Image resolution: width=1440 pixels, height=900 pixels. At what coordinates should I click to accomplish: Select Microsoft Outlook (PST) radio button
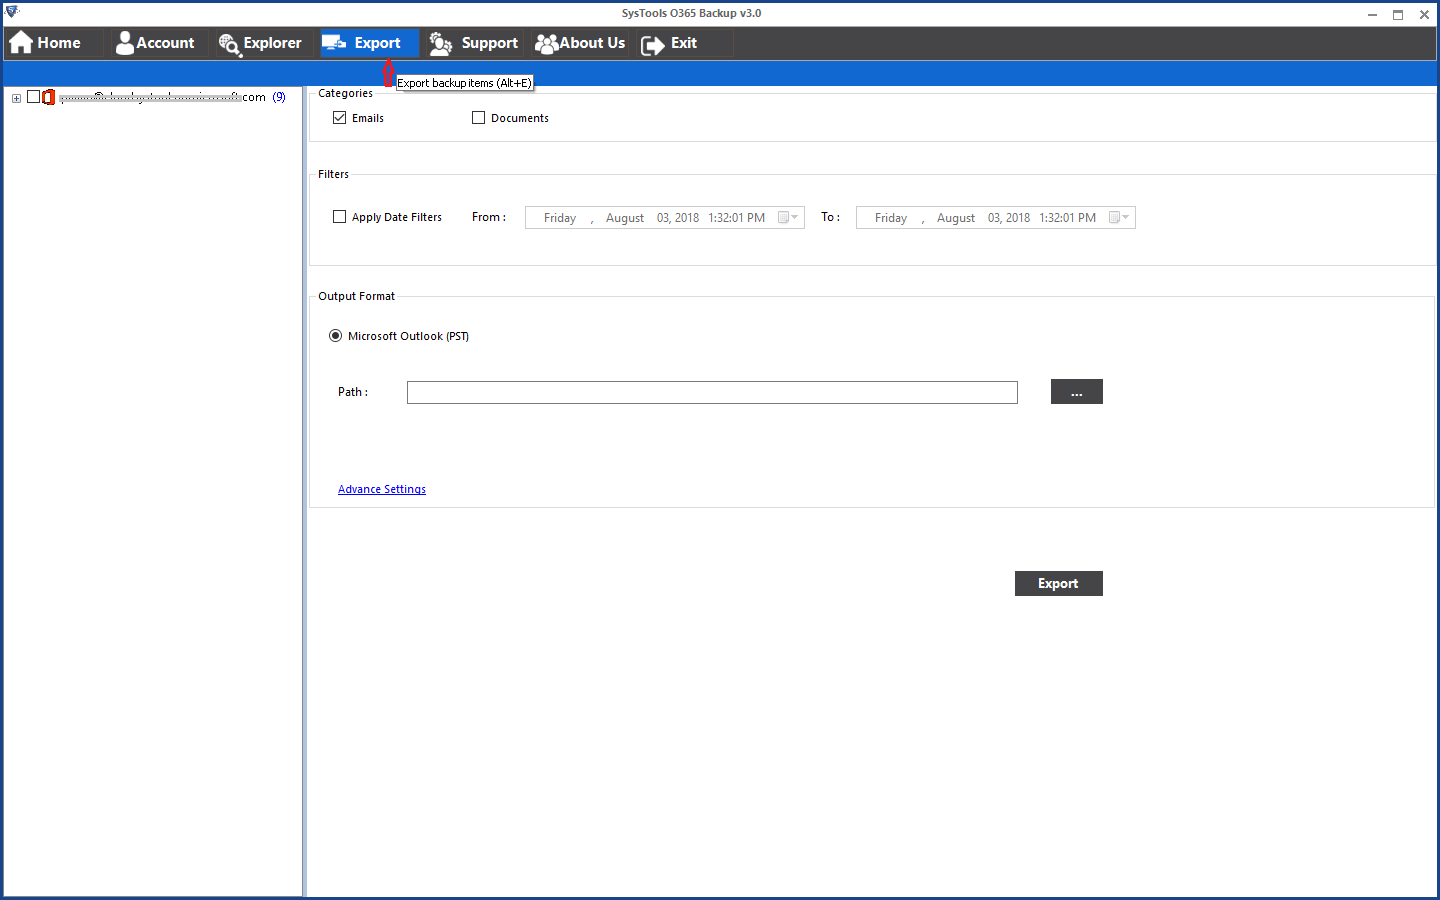coord(335,336)
